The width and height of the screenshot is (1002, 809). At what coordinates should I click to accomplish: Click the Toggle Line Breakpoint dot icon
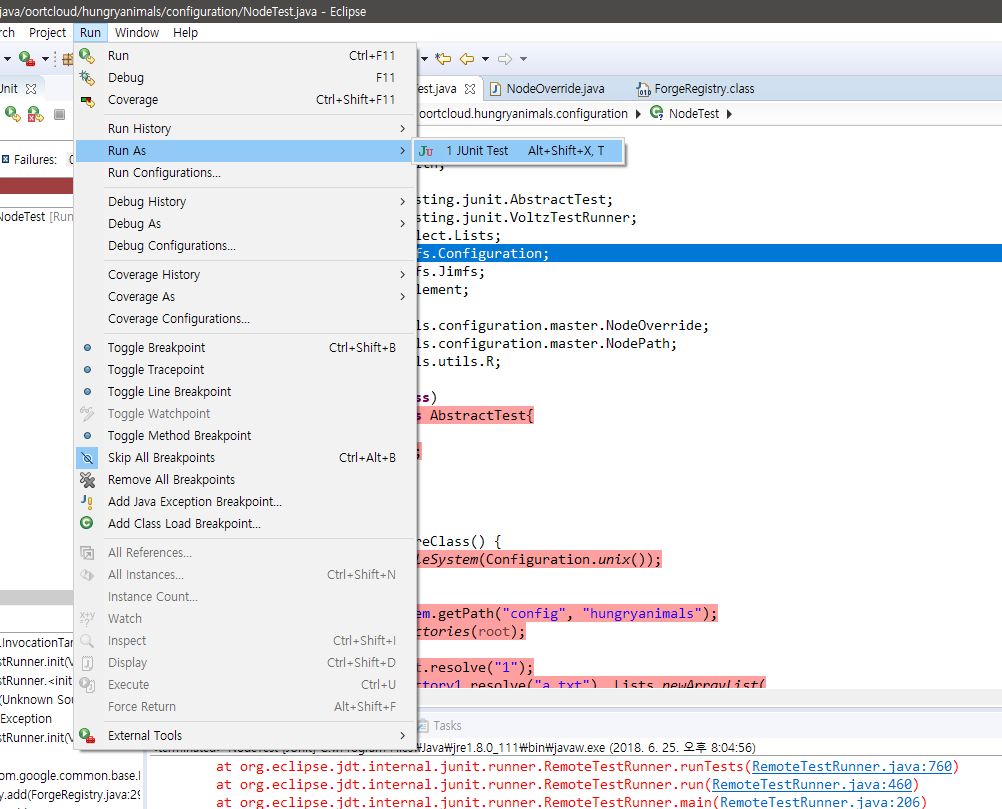pyautogui.click(x=88, y=392)
